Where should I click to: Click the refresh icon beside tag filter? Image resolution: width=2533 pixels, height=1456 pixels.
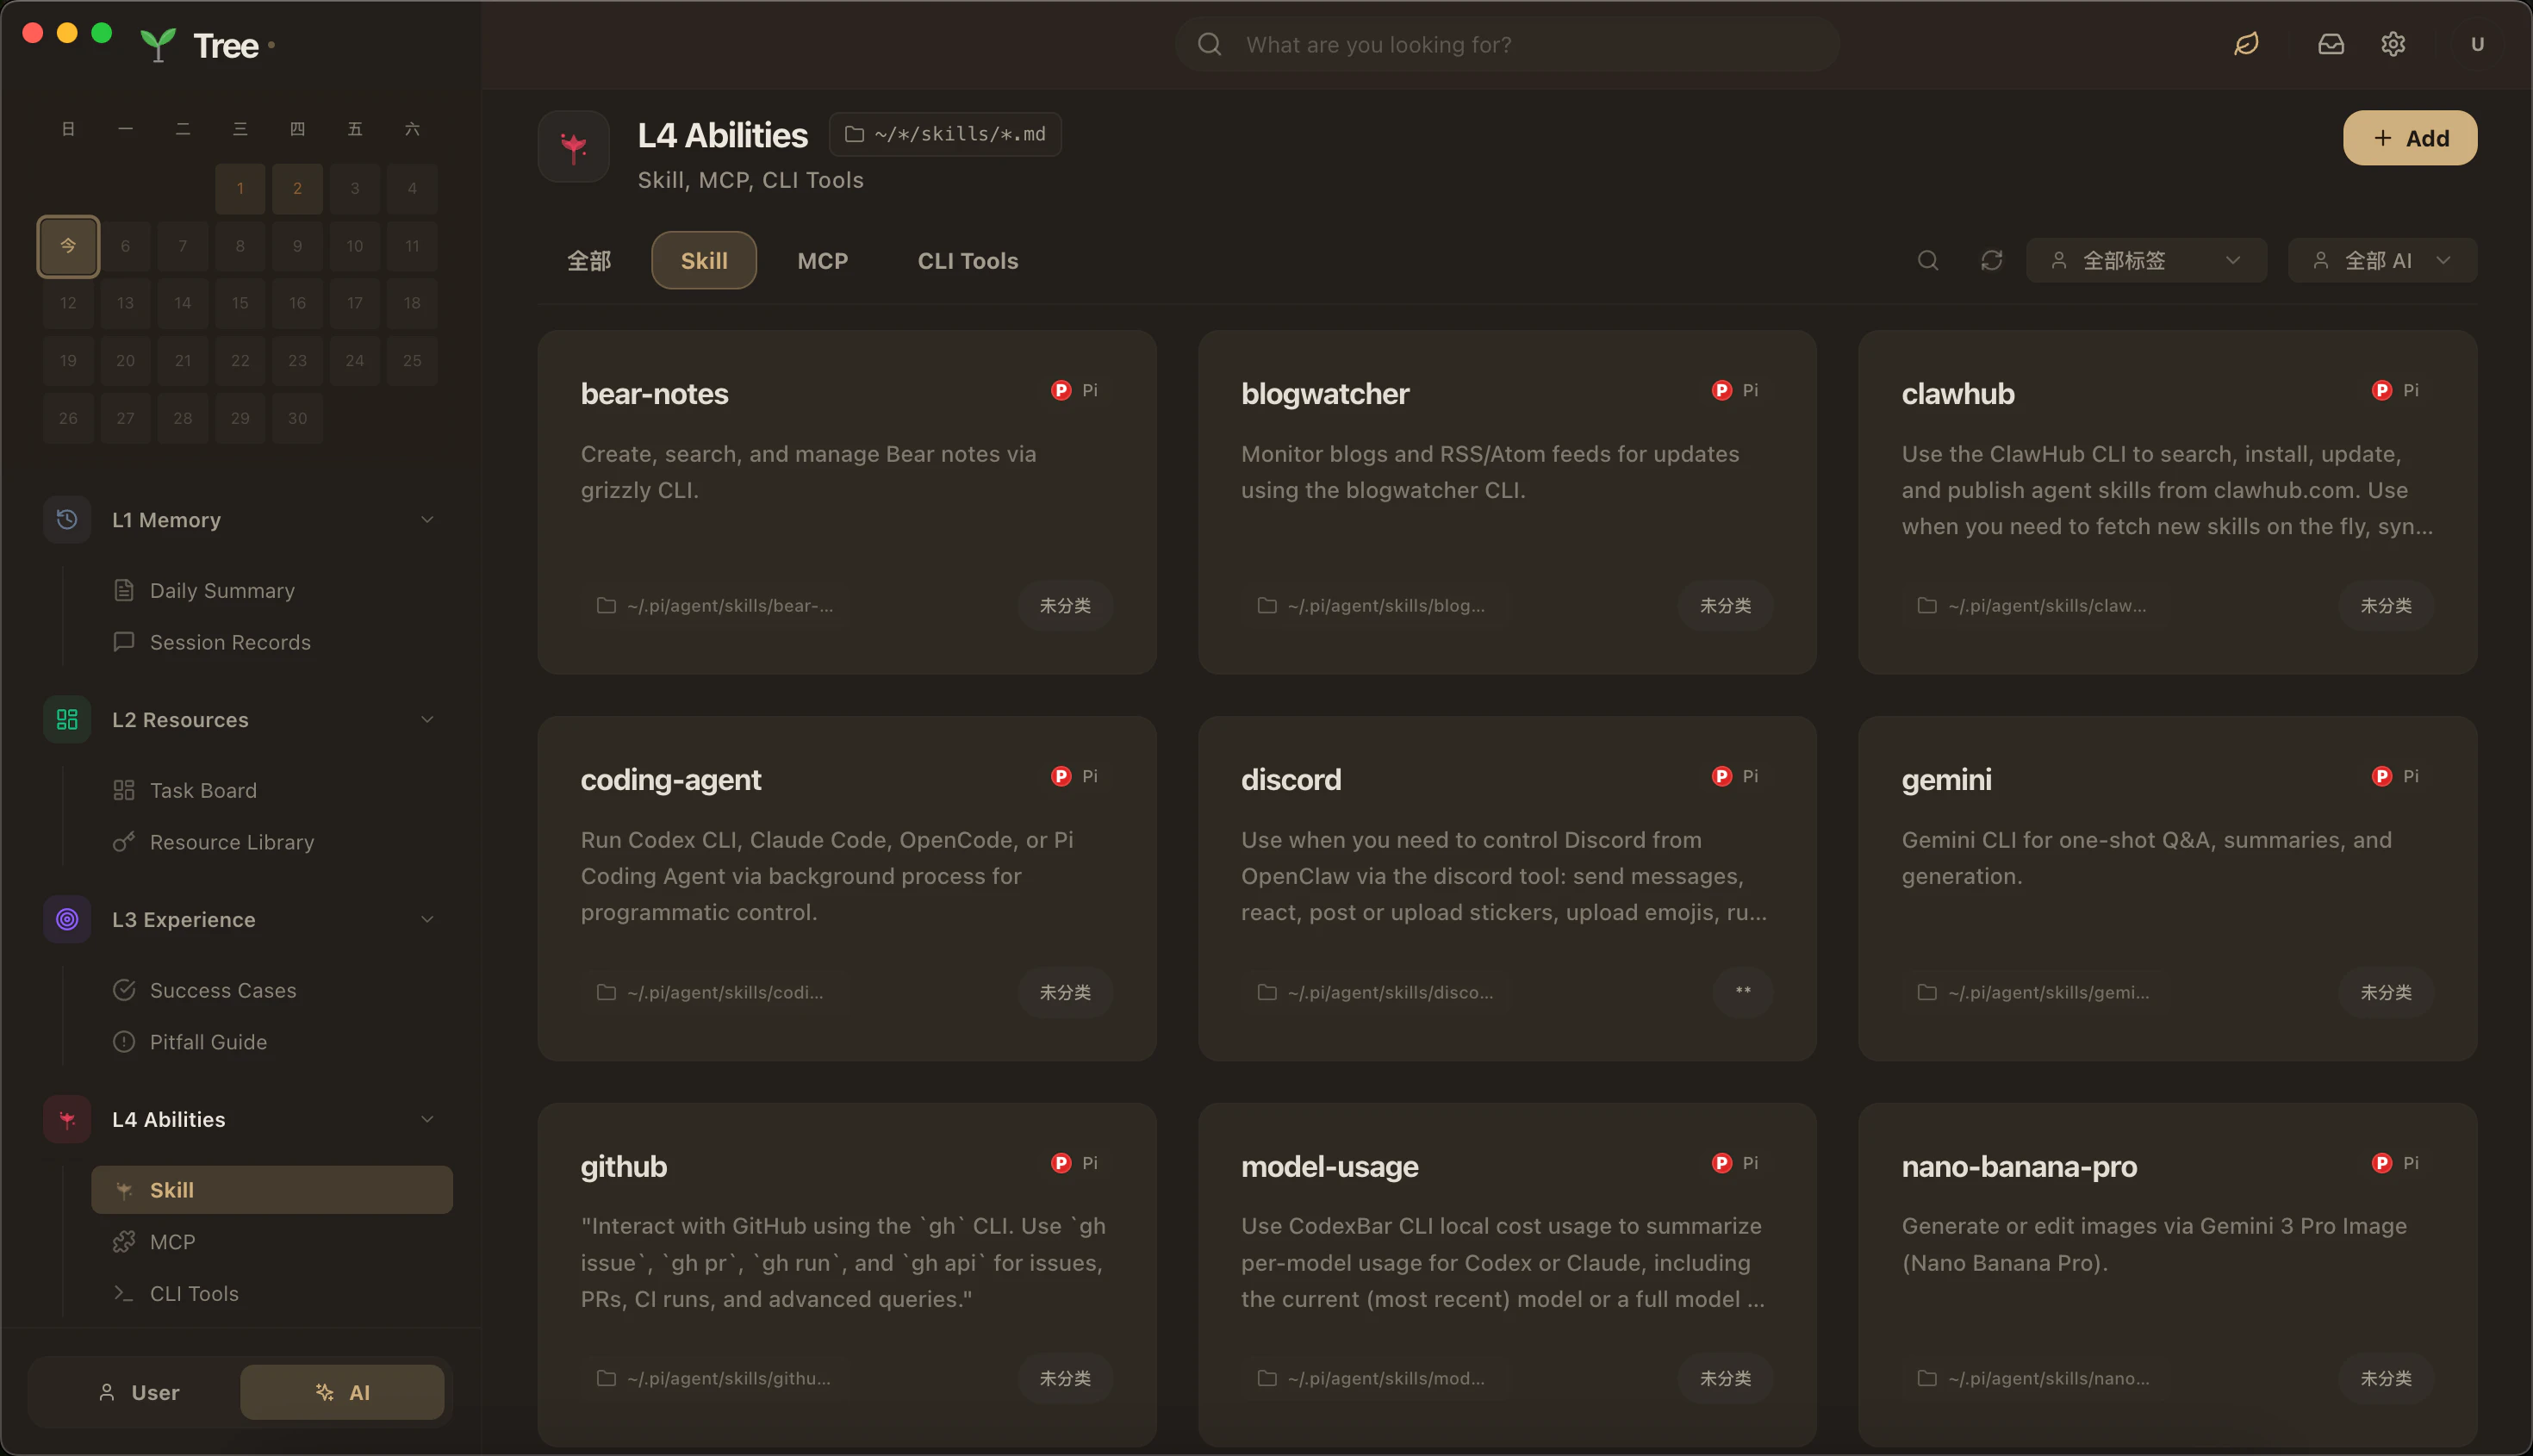pos(1991,261)
